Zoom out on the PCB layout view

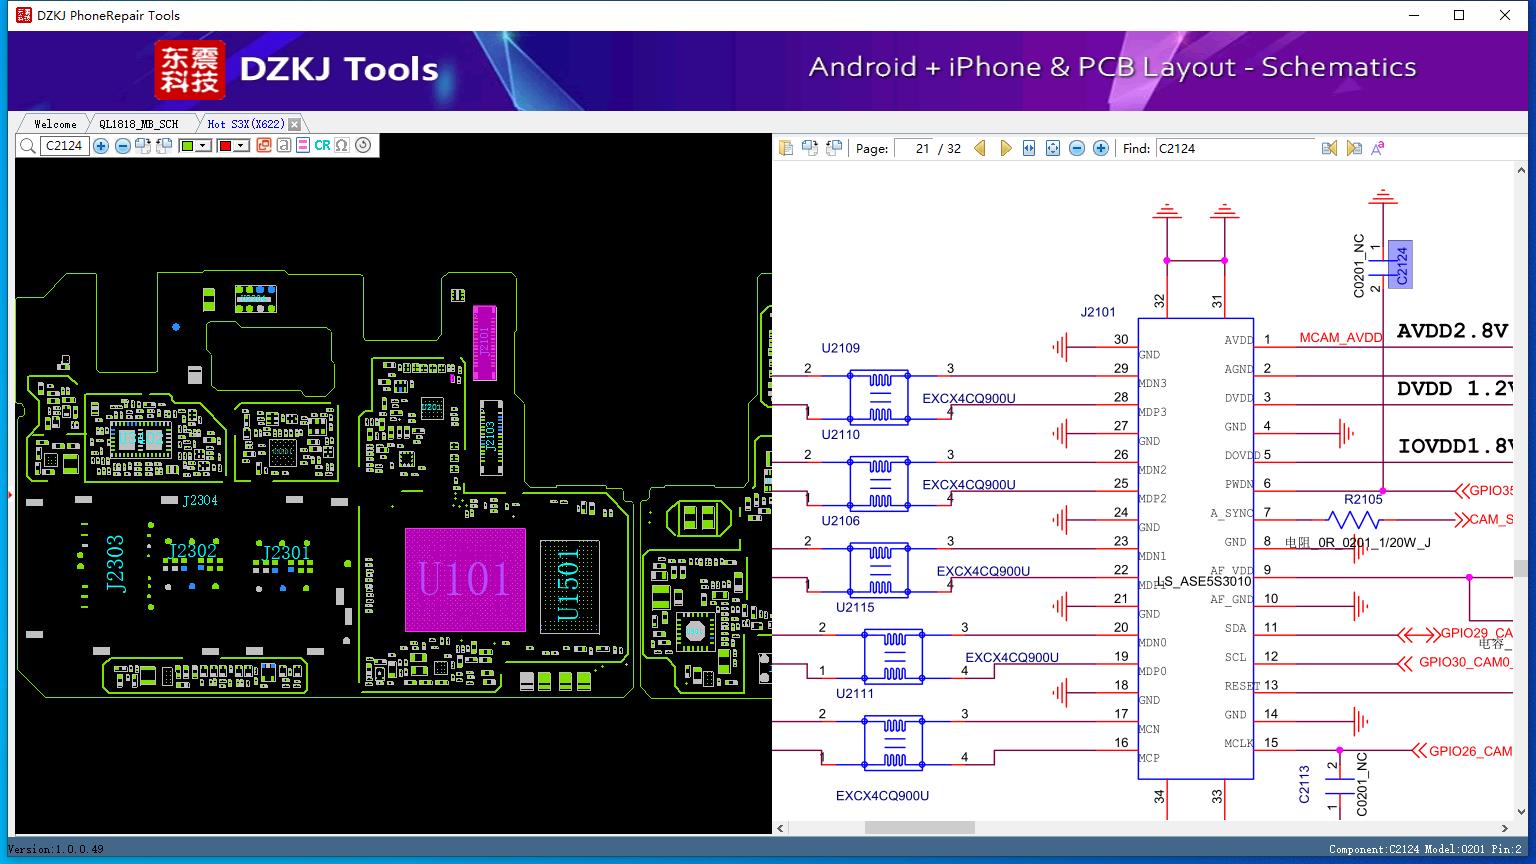(122, 146)
